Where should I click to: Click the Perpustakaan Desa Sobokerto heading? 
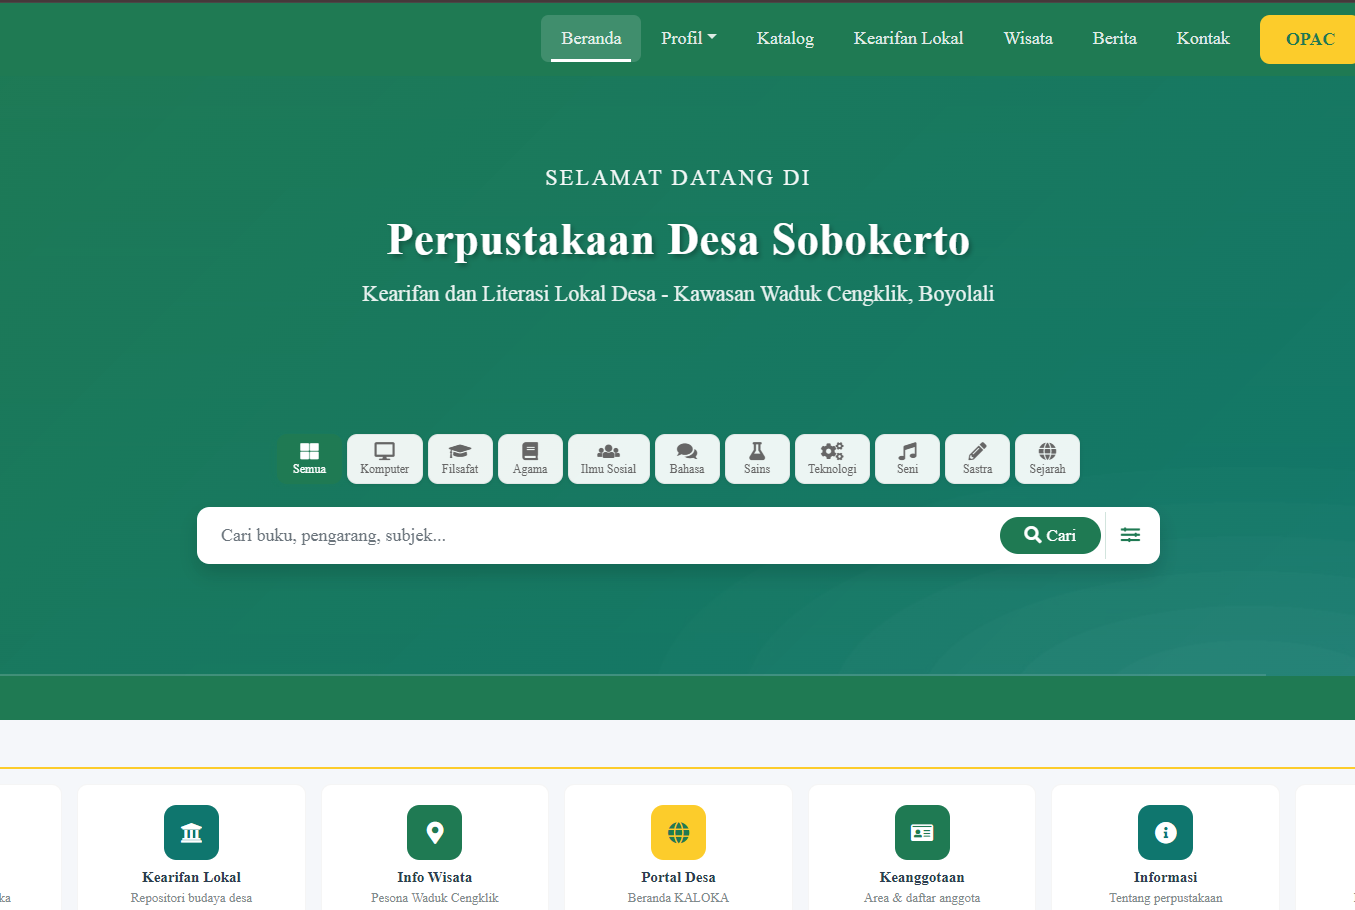pyautogui.click(x=678, y=240)
